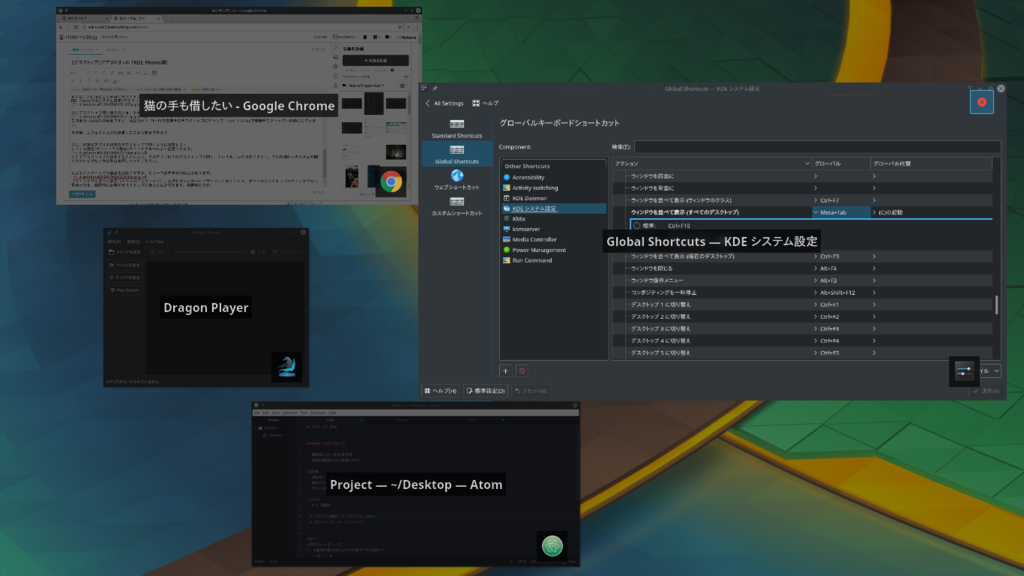Click ファイルを再生 button in Dragon Player
Screen dimensions: 1024x576
(124, 265)
